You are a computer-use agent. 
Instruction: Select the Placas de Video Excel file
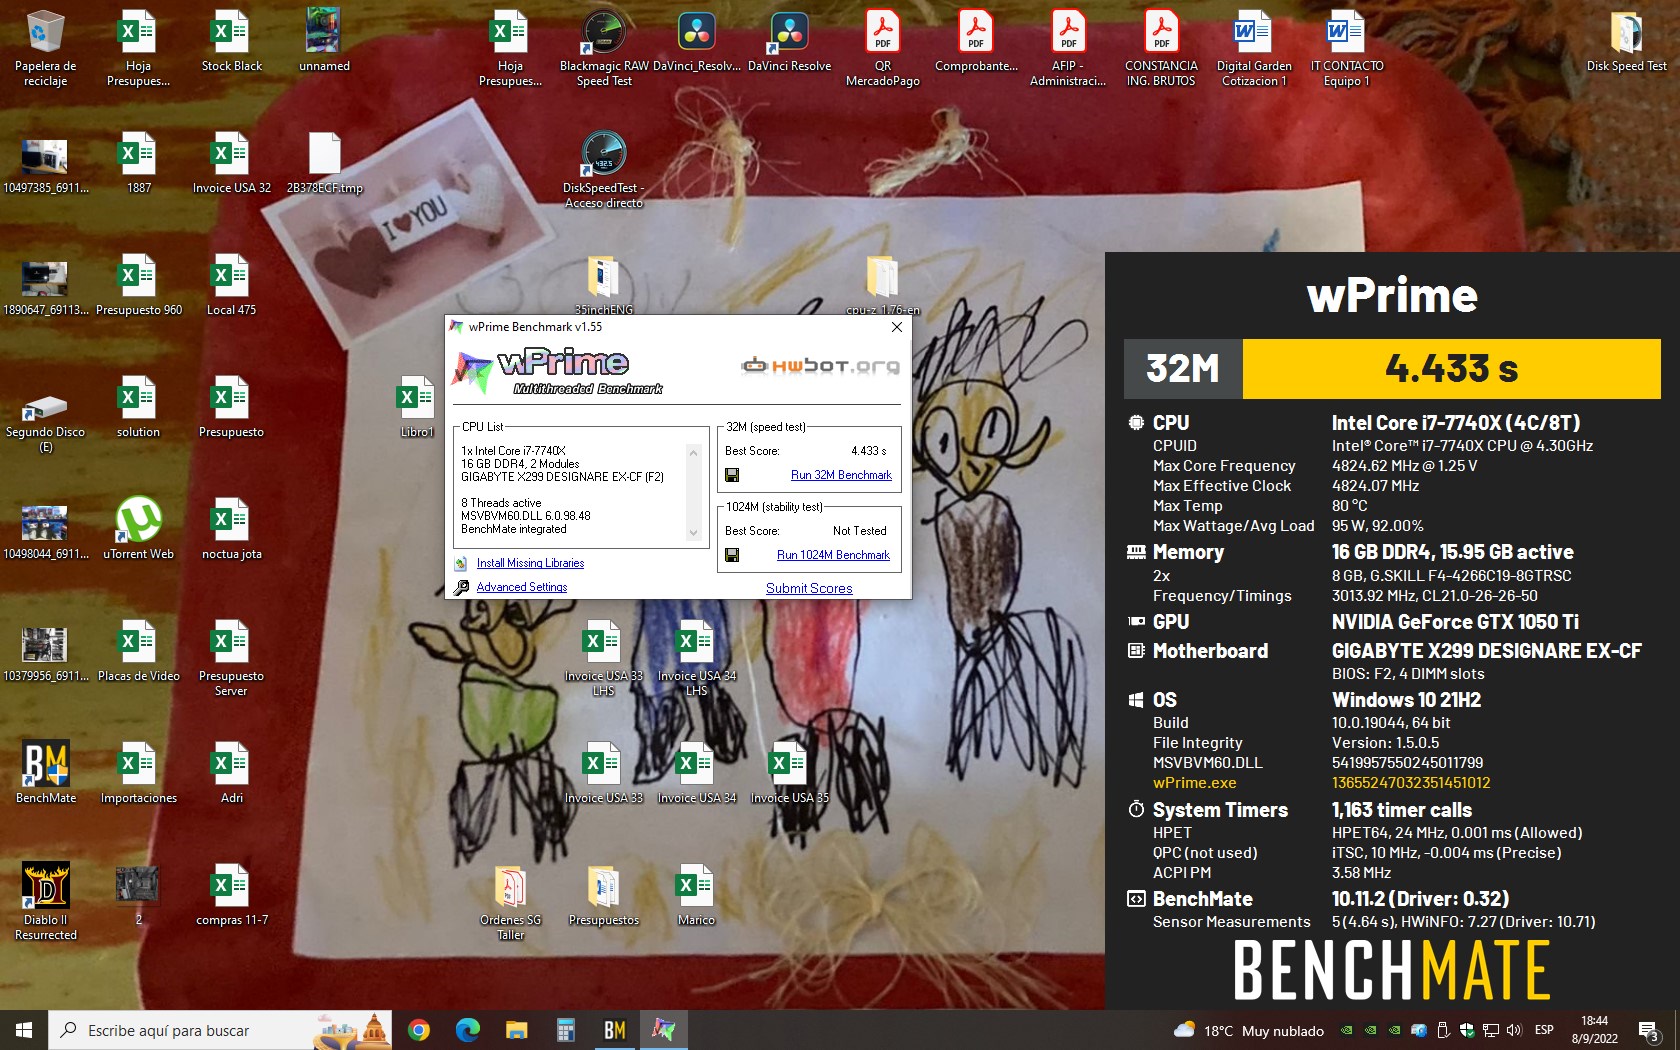(x=138, y=651)
